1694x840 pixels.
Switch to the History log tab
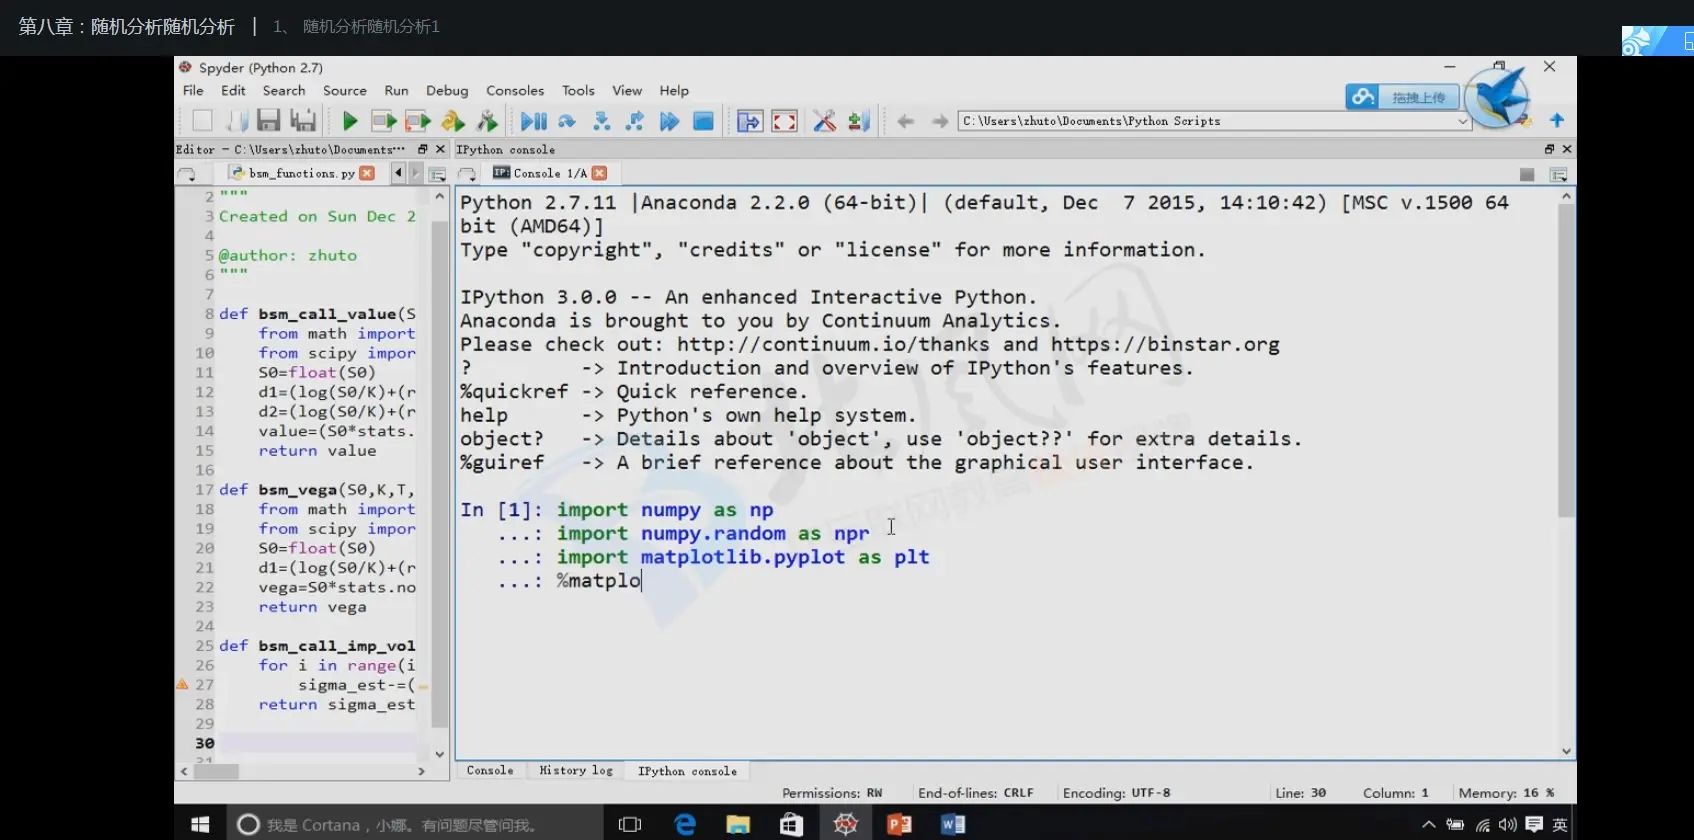pyautogui.click(x=576, y=771)
